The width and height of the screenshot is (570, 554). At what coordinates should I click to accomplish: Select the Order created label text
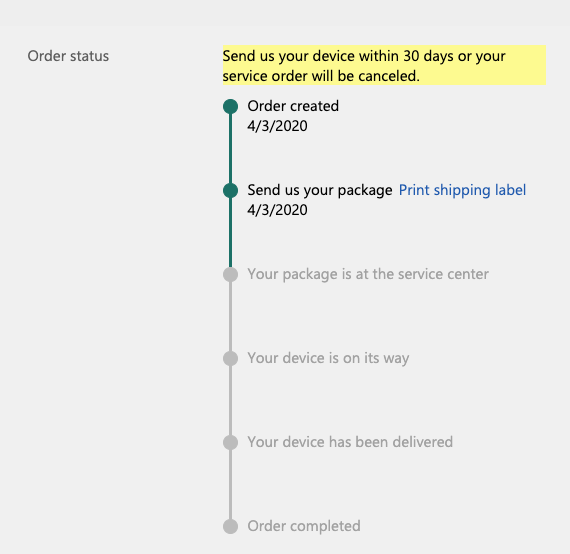tap(293, 106)
